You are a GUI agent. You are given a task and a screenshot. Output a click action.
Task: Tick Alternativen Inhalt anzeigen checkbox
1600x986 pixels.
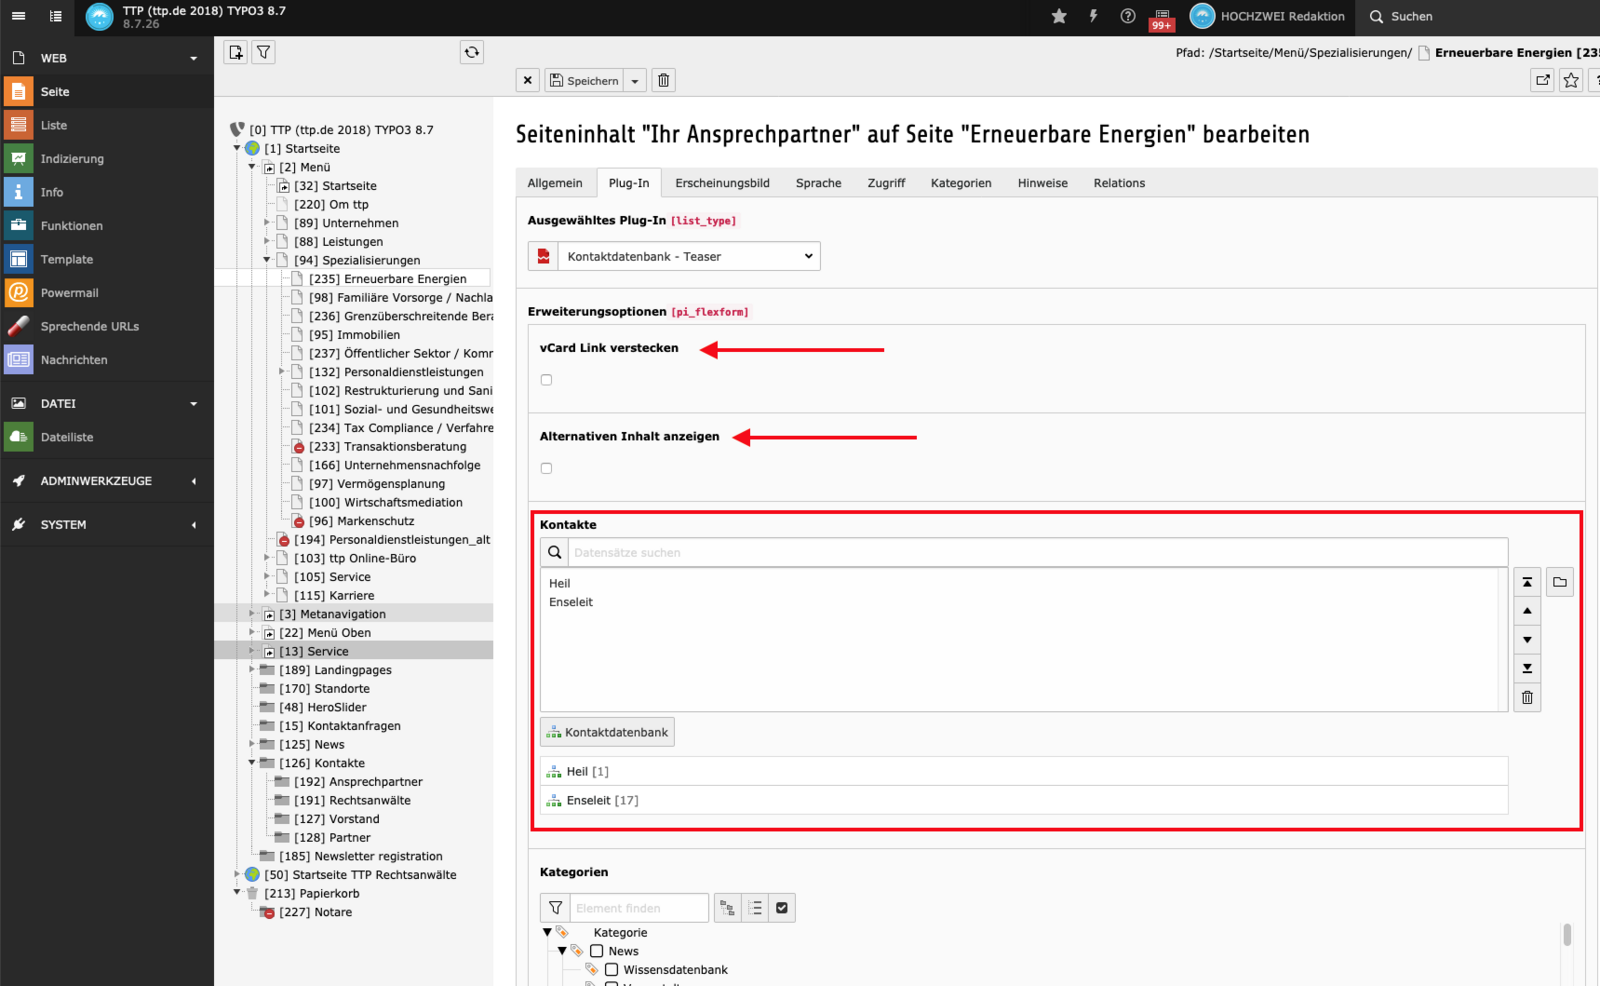pyautogui.click(x=546, y=468)
